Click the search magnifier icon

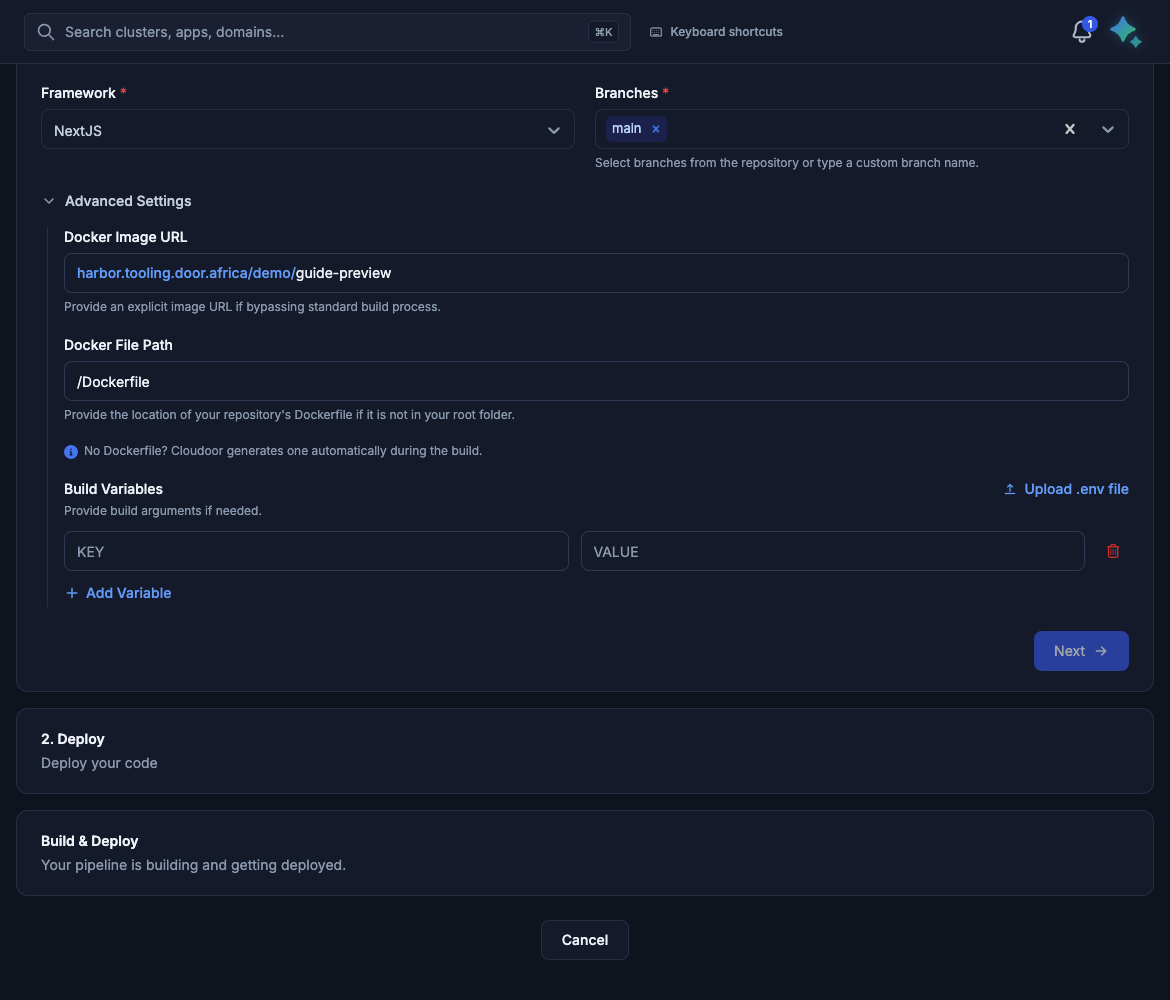(46, 32)
